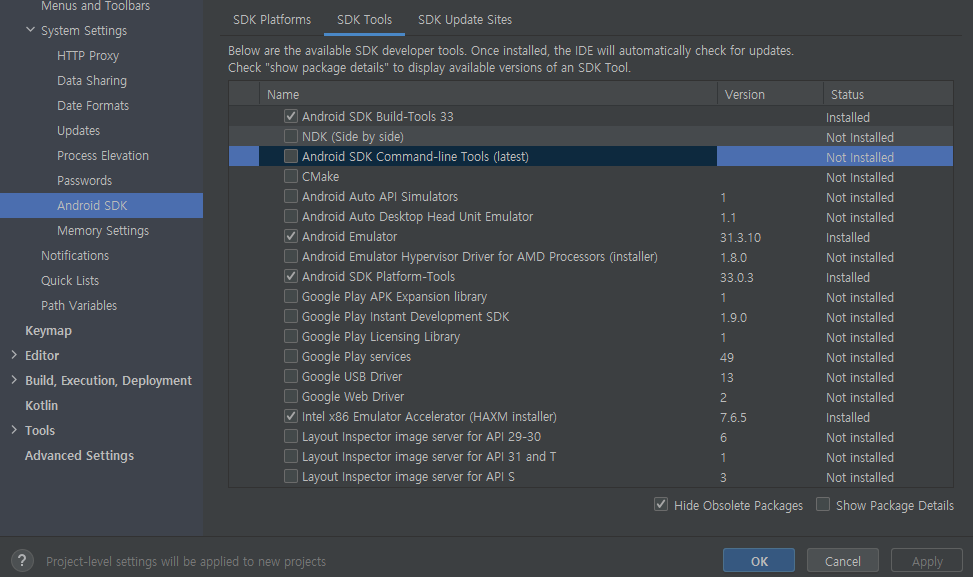Select Quick Lists settings
This screenshot has height=577, width=973.
pos(70,280)
